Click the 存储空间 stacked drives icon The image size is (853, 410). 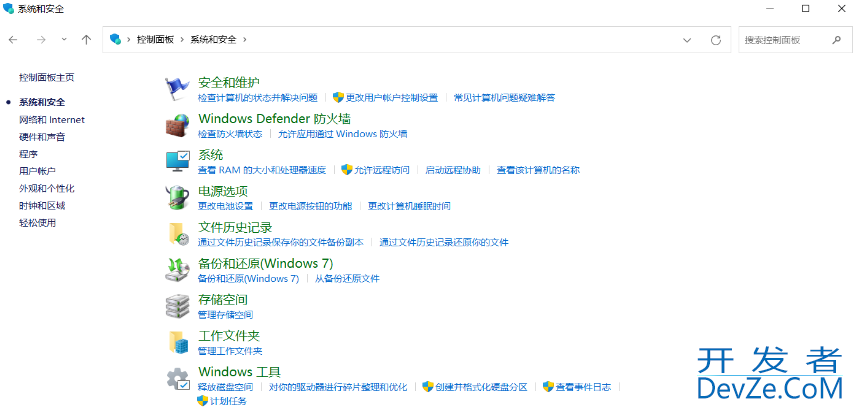coord(177,307)
